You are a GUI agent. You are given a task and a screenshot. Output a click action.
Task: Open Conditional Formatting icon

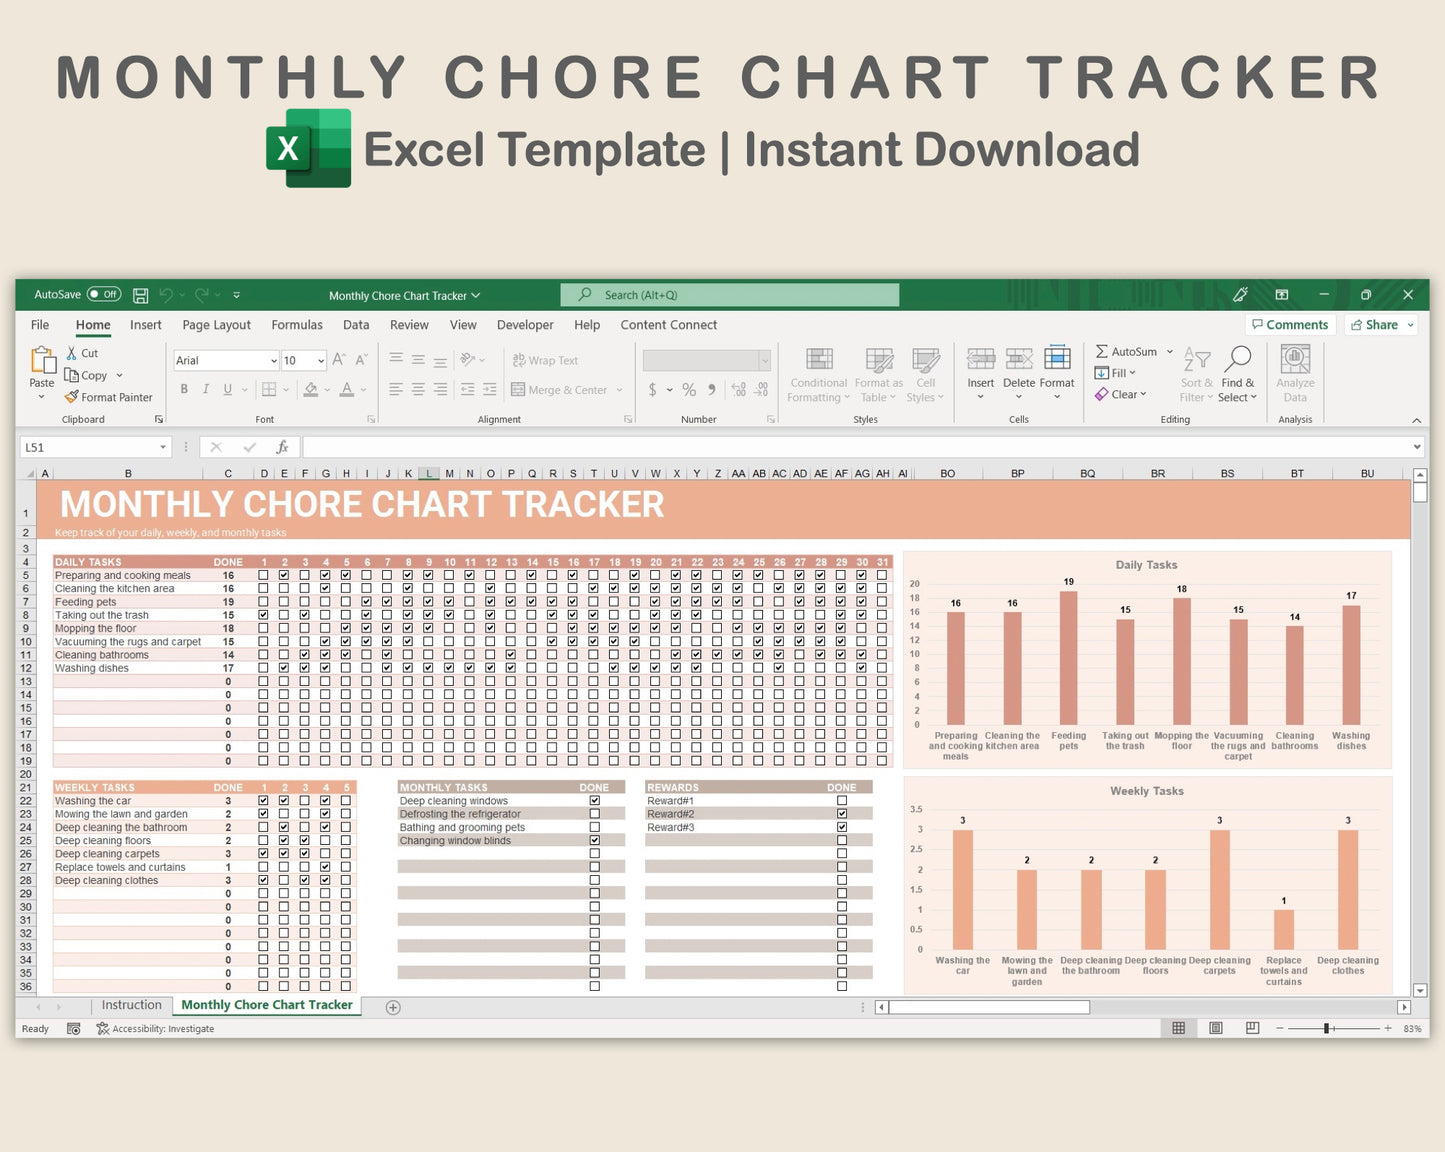click(x=819, y=361)
